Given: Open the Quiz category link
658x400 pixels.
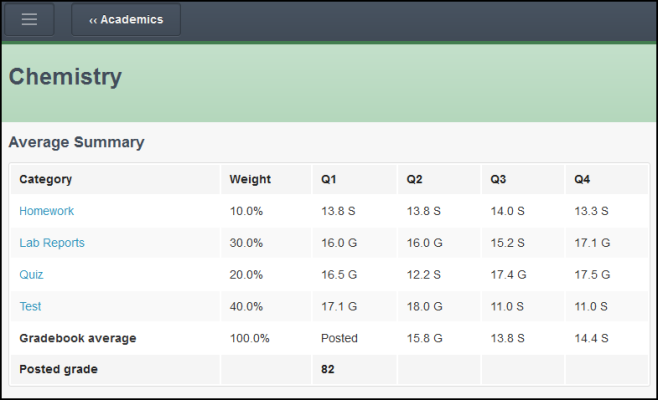Looking at the screenshot, I should 31,275.
